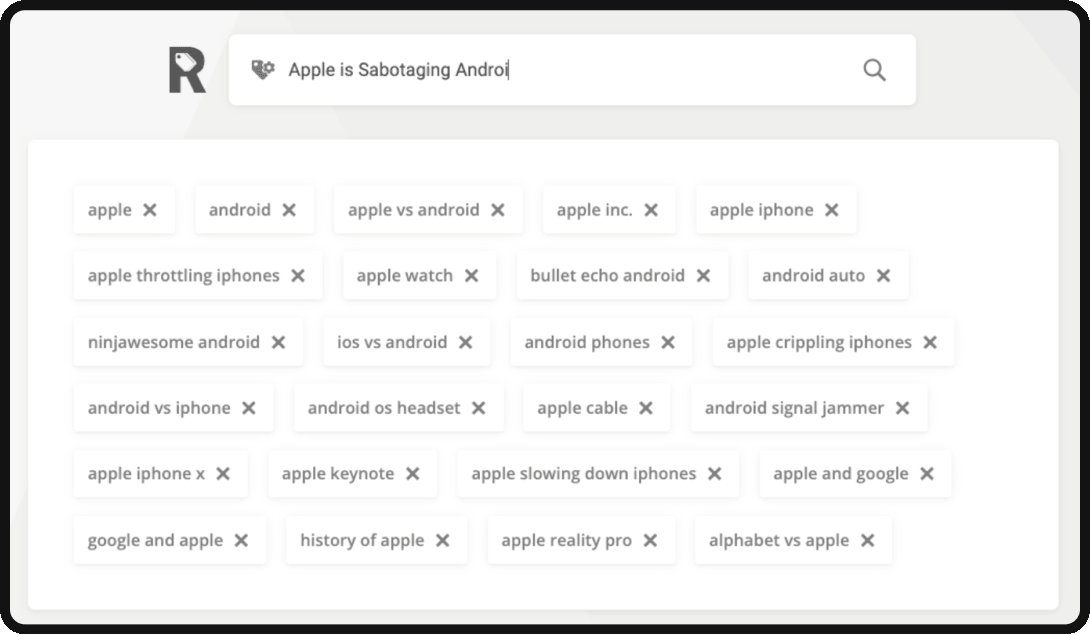Delete the 'apple slowing down iphones' tag
The width and height of the screenshot is (1090, 635).
pos(715,474)
